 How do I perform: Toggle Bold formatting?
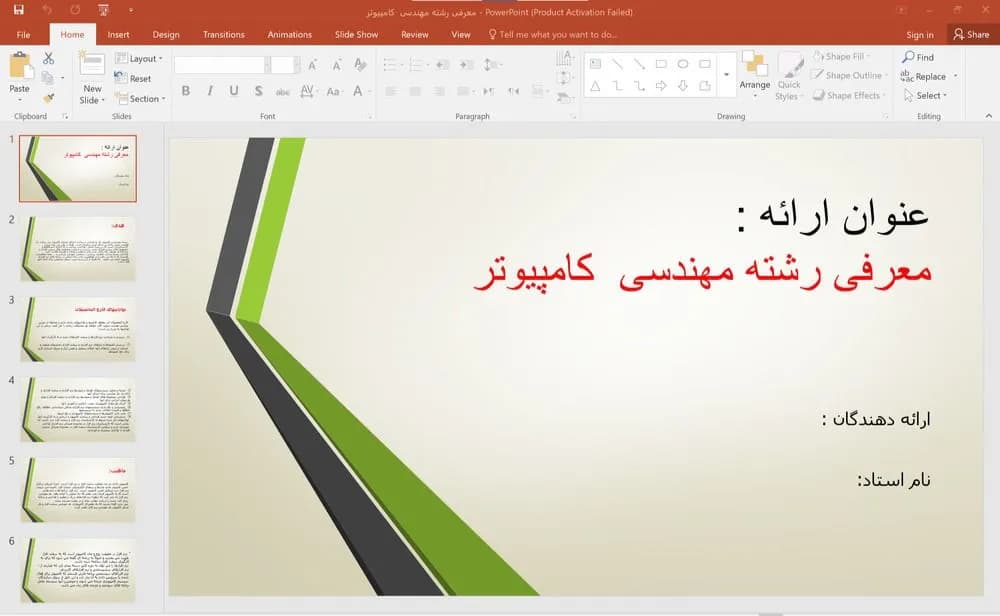click(x=186, y=91)
